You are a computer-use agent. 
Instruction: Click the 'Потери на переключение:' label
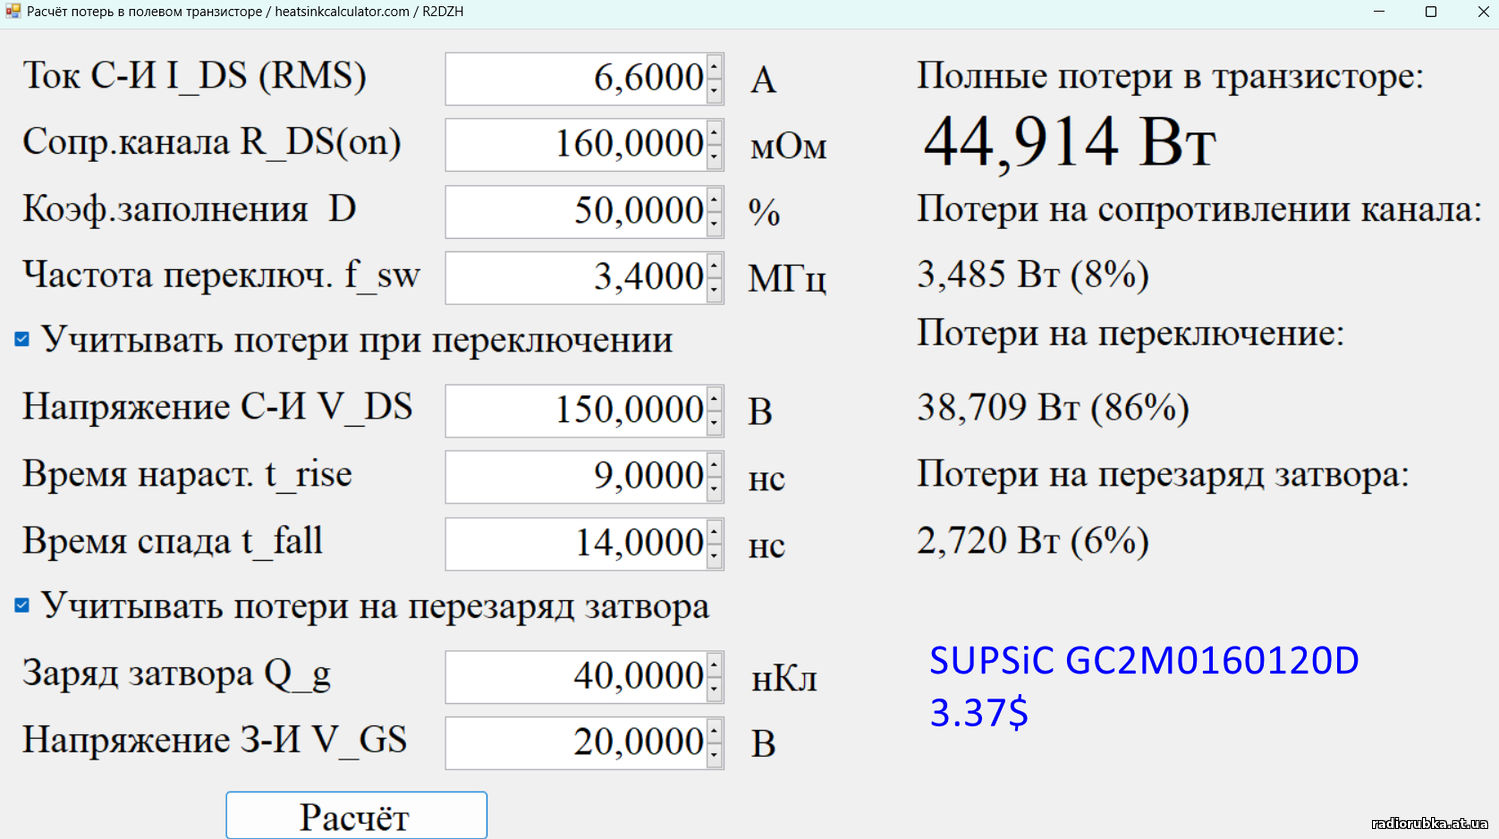click(x=1131, y=333)
